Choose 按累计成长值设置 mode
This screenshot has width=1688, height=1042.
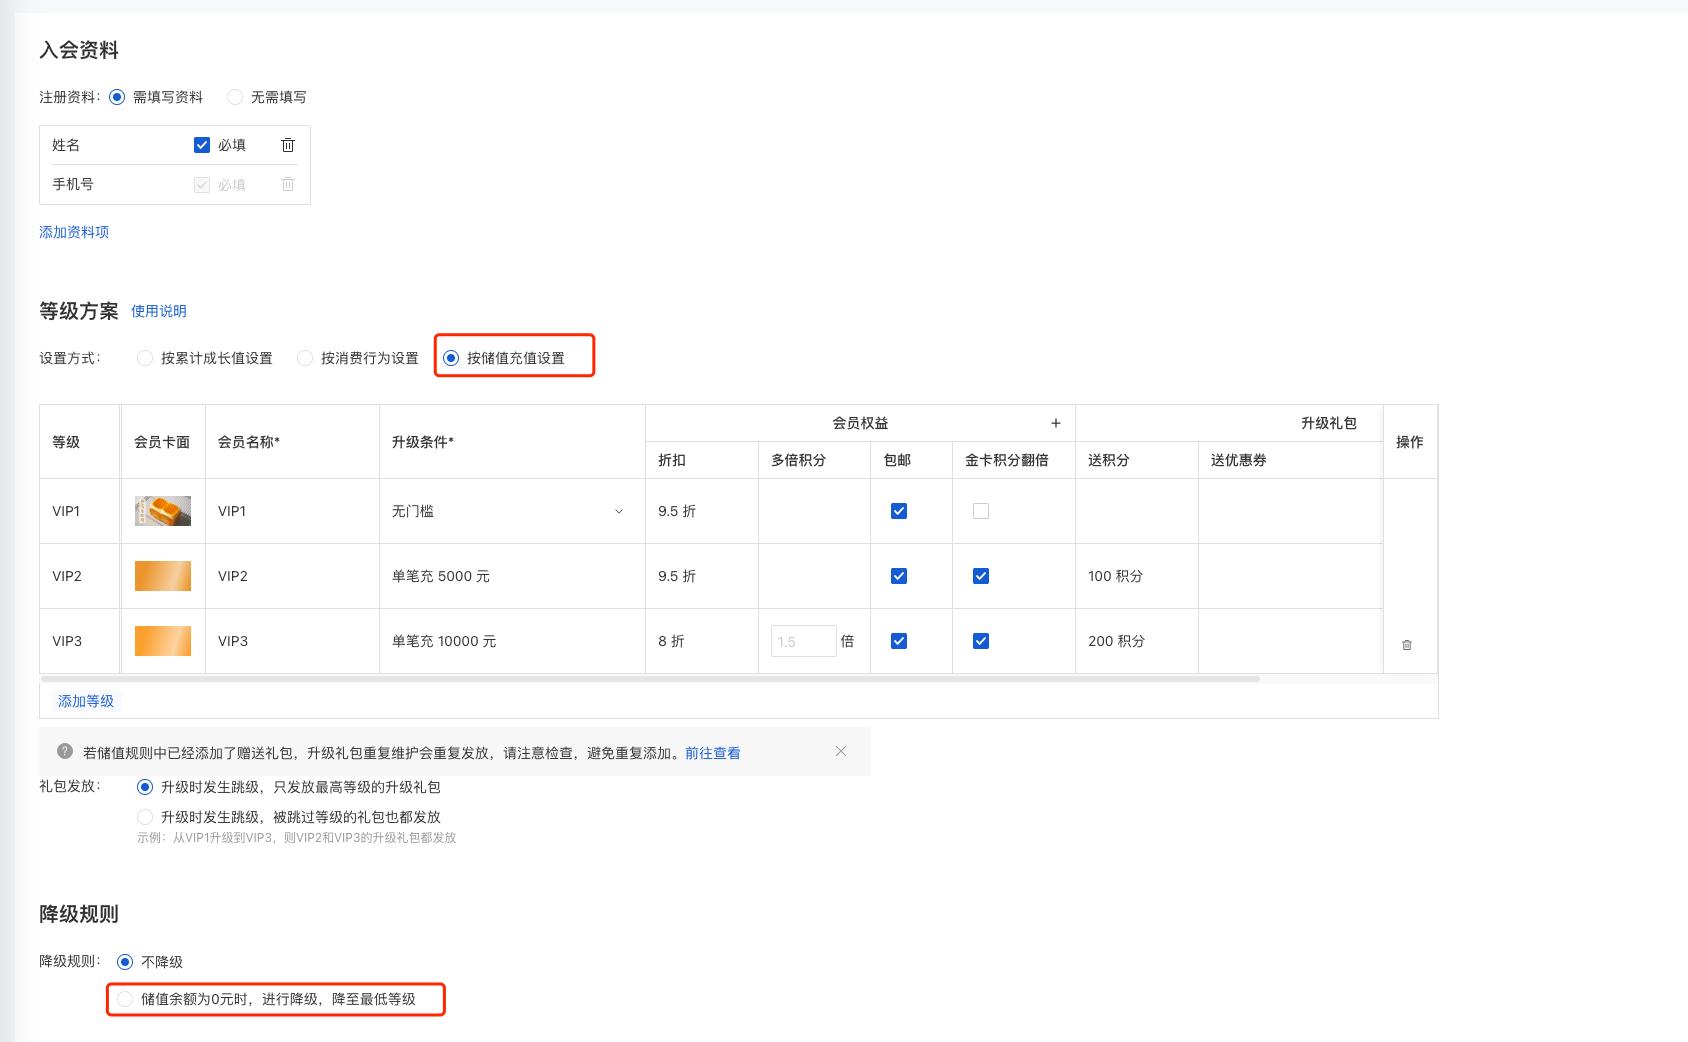coord(205,358)
